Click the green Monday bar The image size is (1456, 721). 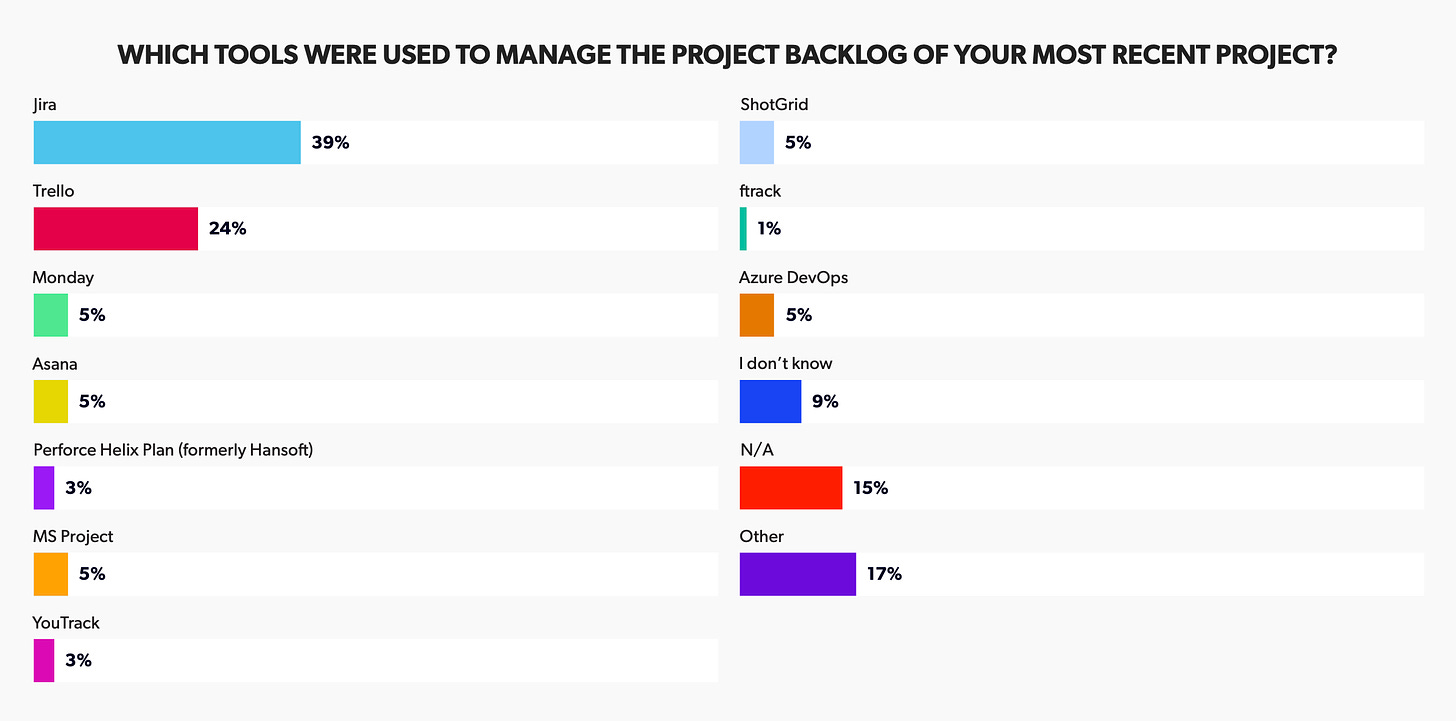pyautogui.click(x=51, y=315)
